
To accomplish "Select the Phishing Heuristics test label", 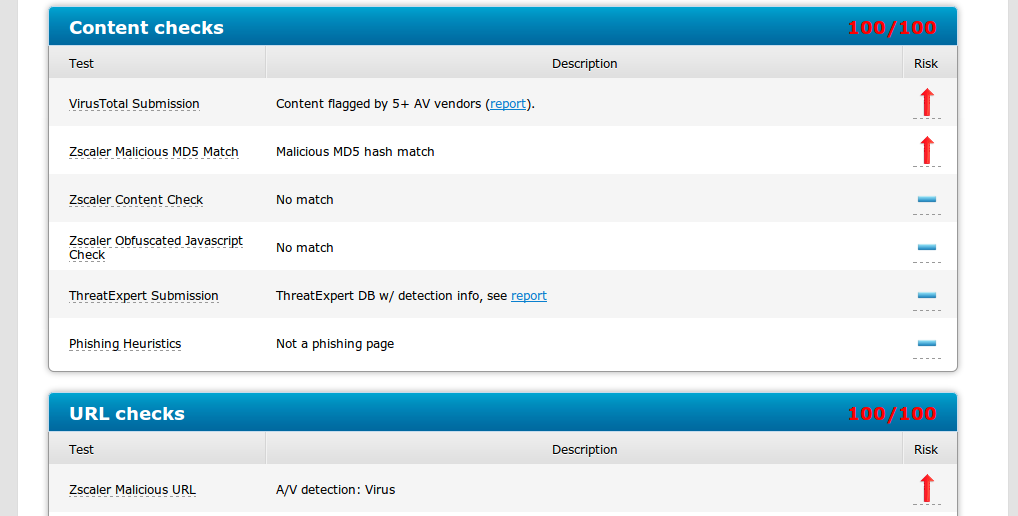I will [x=125, y=344].
